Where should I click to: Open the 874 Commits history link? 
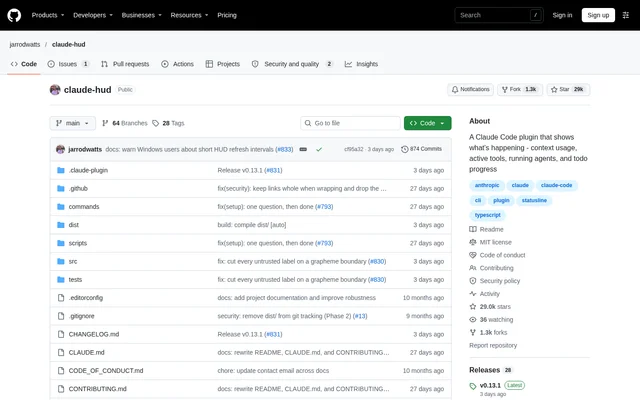click(x=422, y=149)
